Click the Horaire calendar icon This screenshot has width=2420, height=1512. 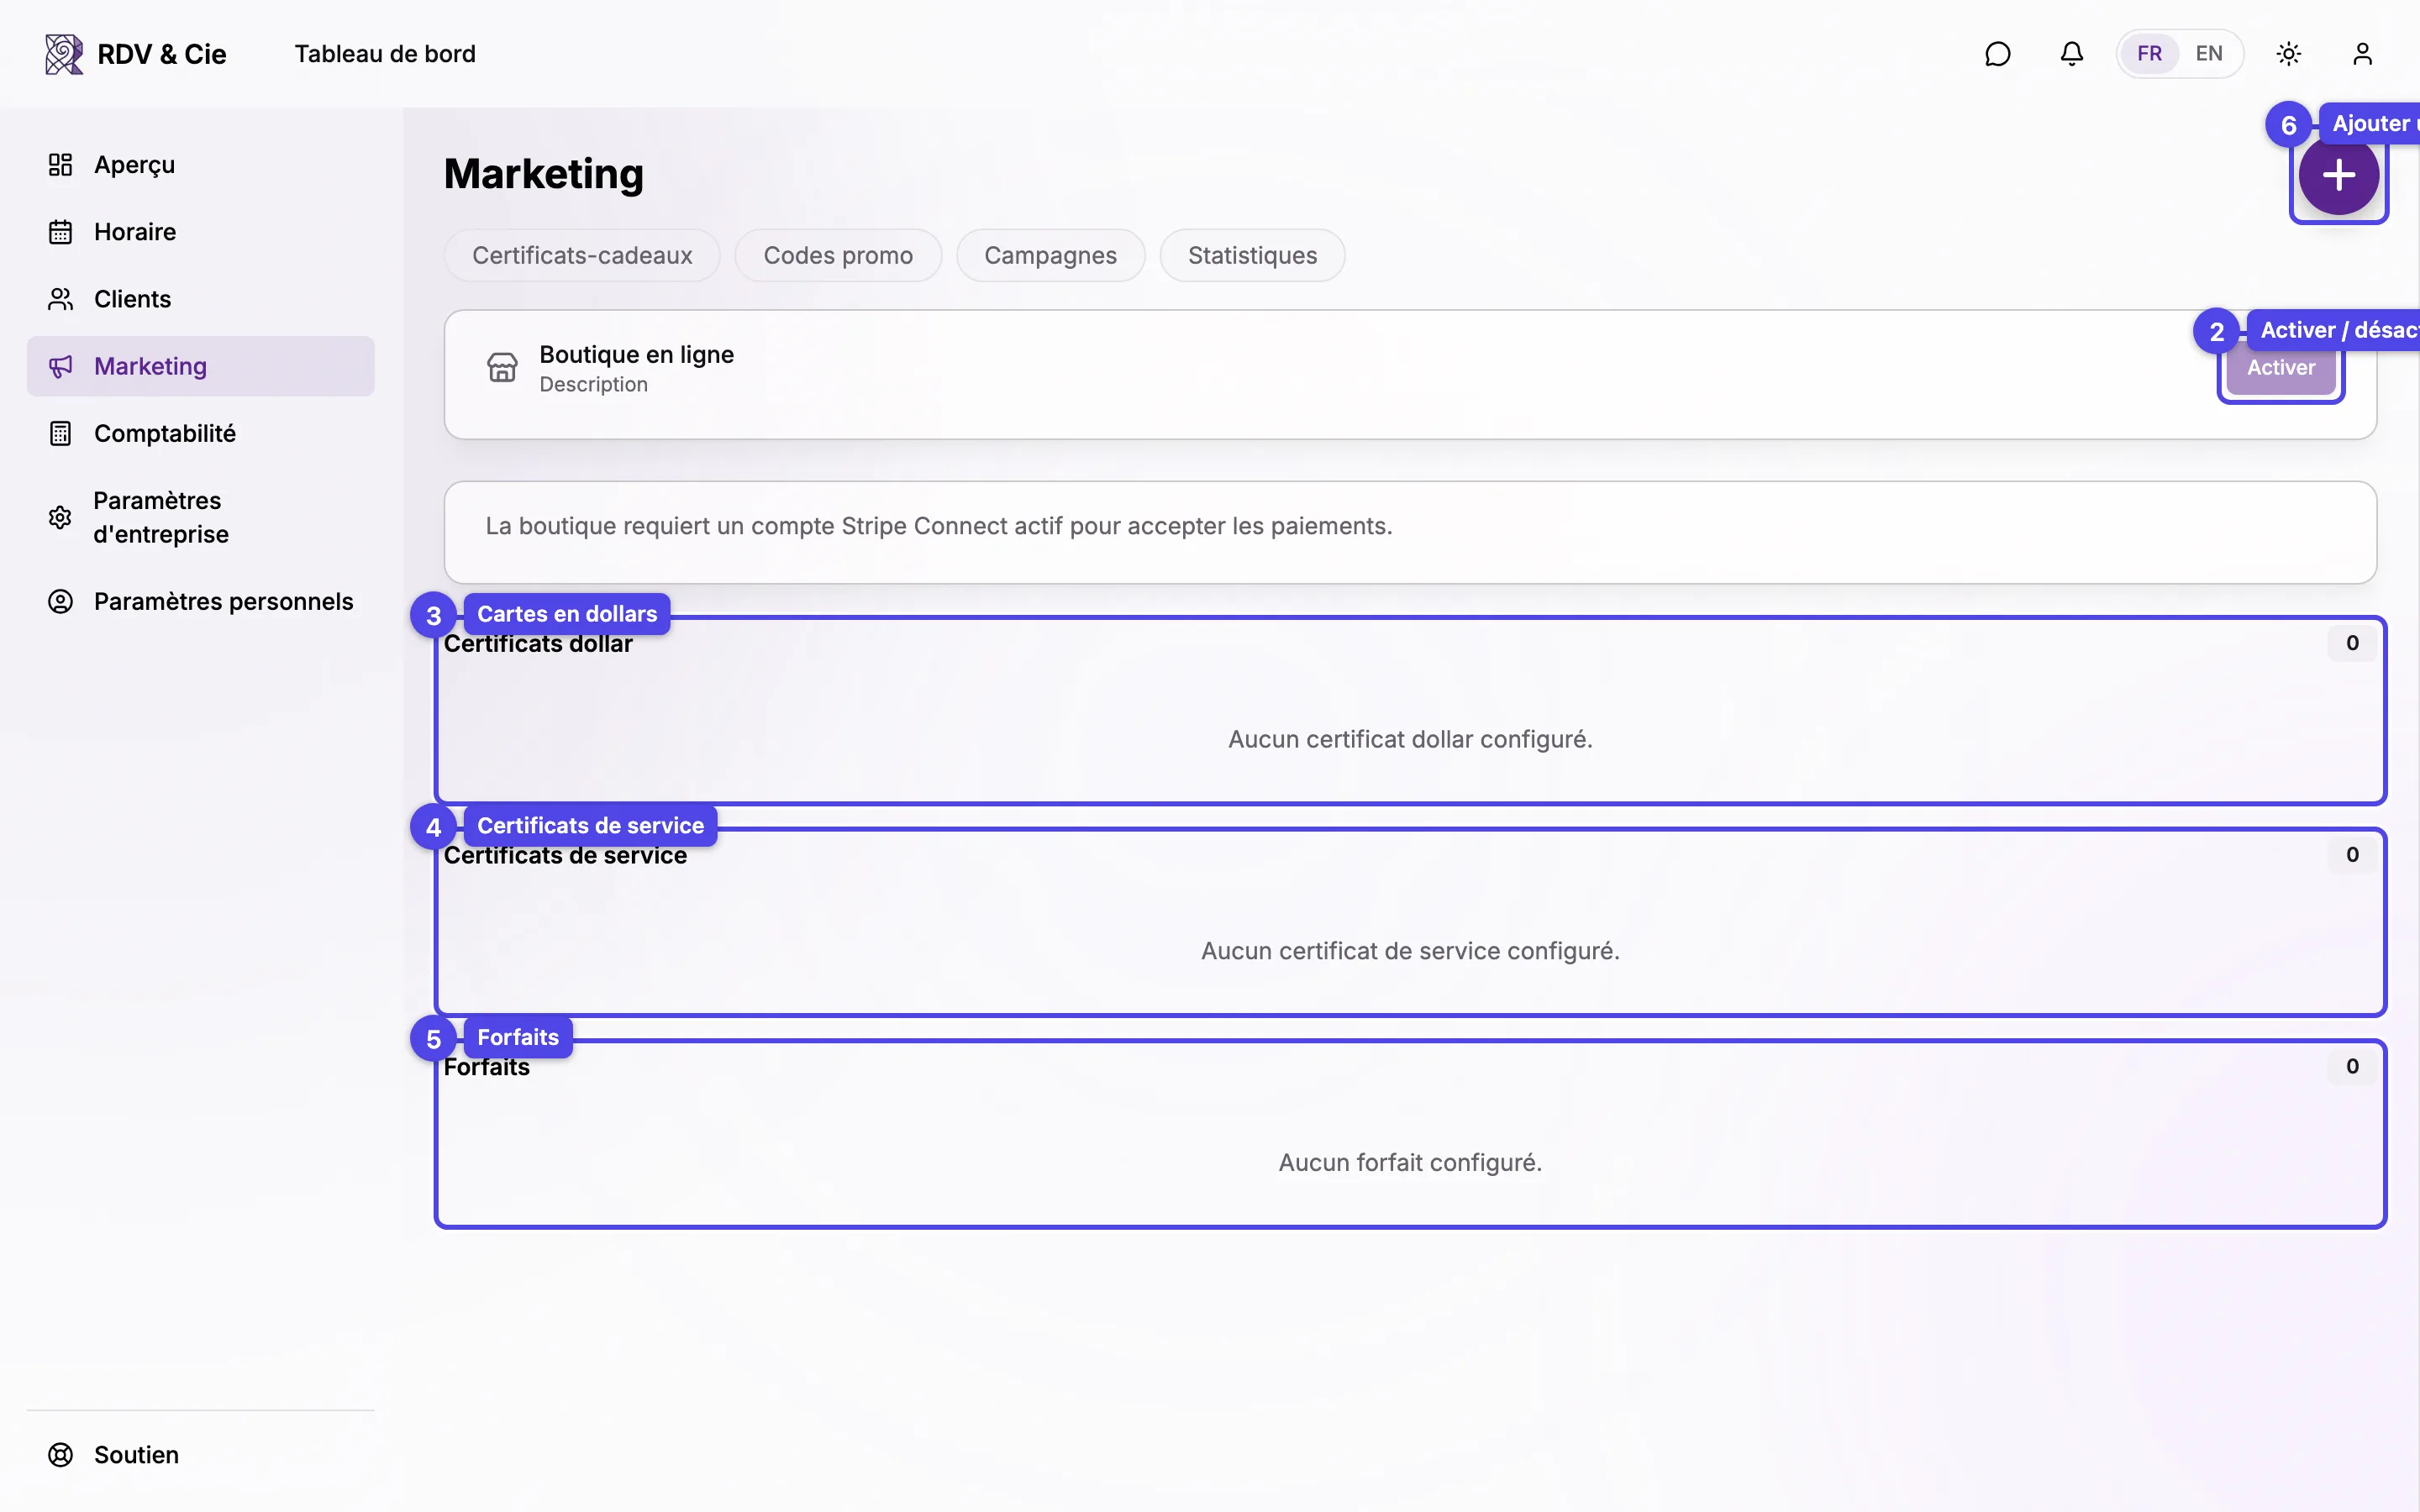click(60, 232)
